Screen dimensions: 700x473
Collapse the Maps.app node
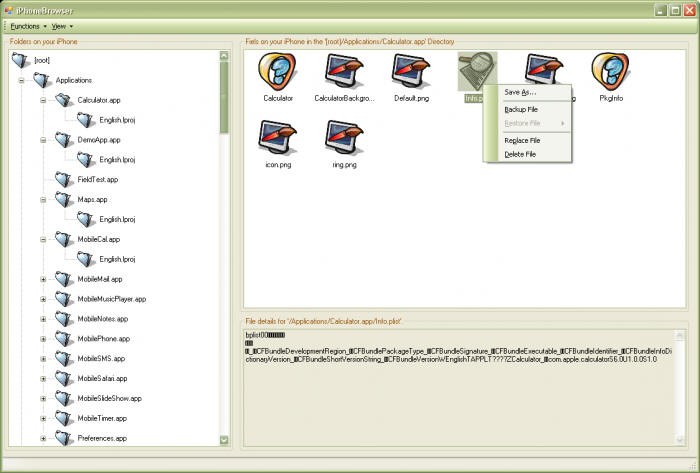pos(43,200)
